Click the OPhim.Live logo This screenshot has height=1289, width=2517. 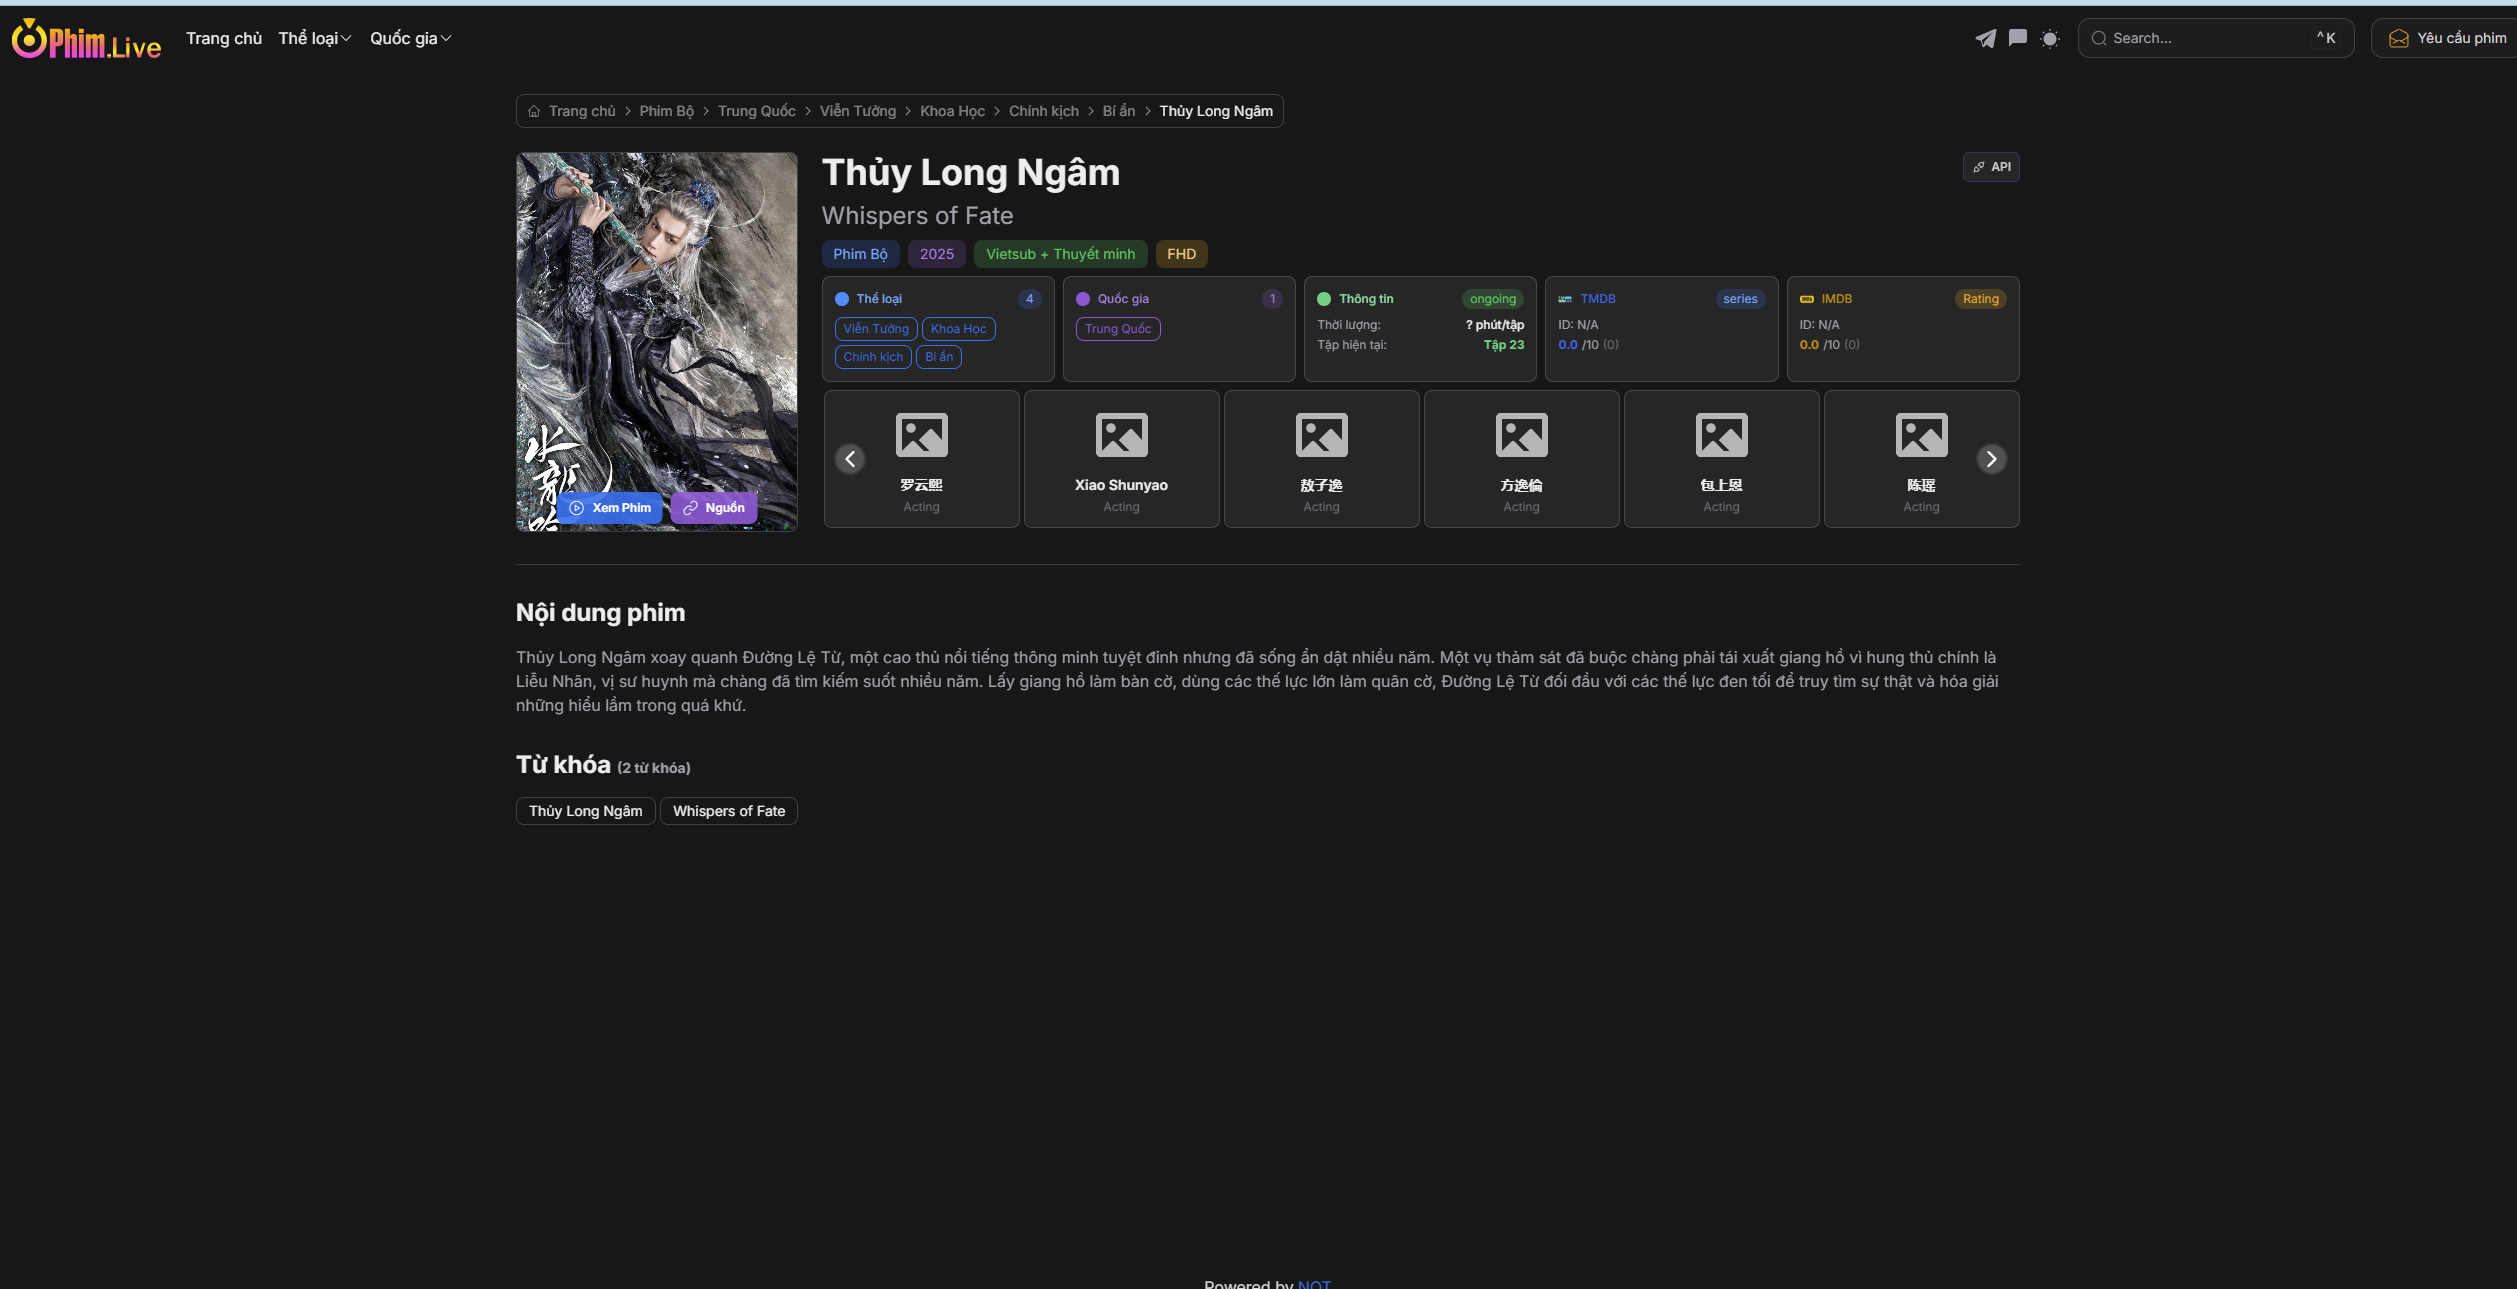(x=86, y=40)
